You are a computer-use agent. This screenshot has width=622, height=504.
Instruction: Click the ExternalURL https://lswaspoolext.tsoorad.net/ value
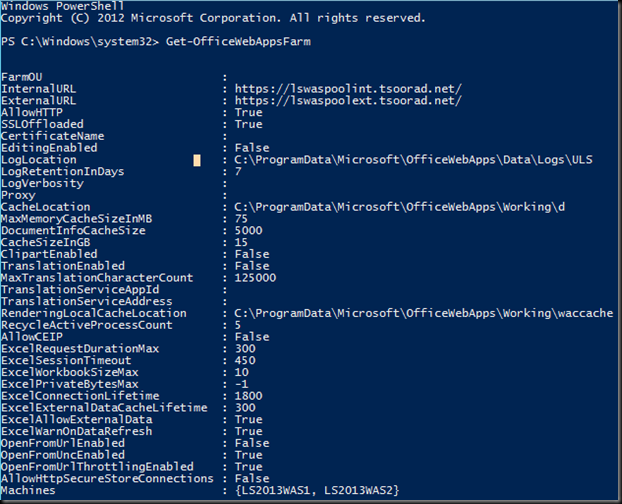click(348, 100)
